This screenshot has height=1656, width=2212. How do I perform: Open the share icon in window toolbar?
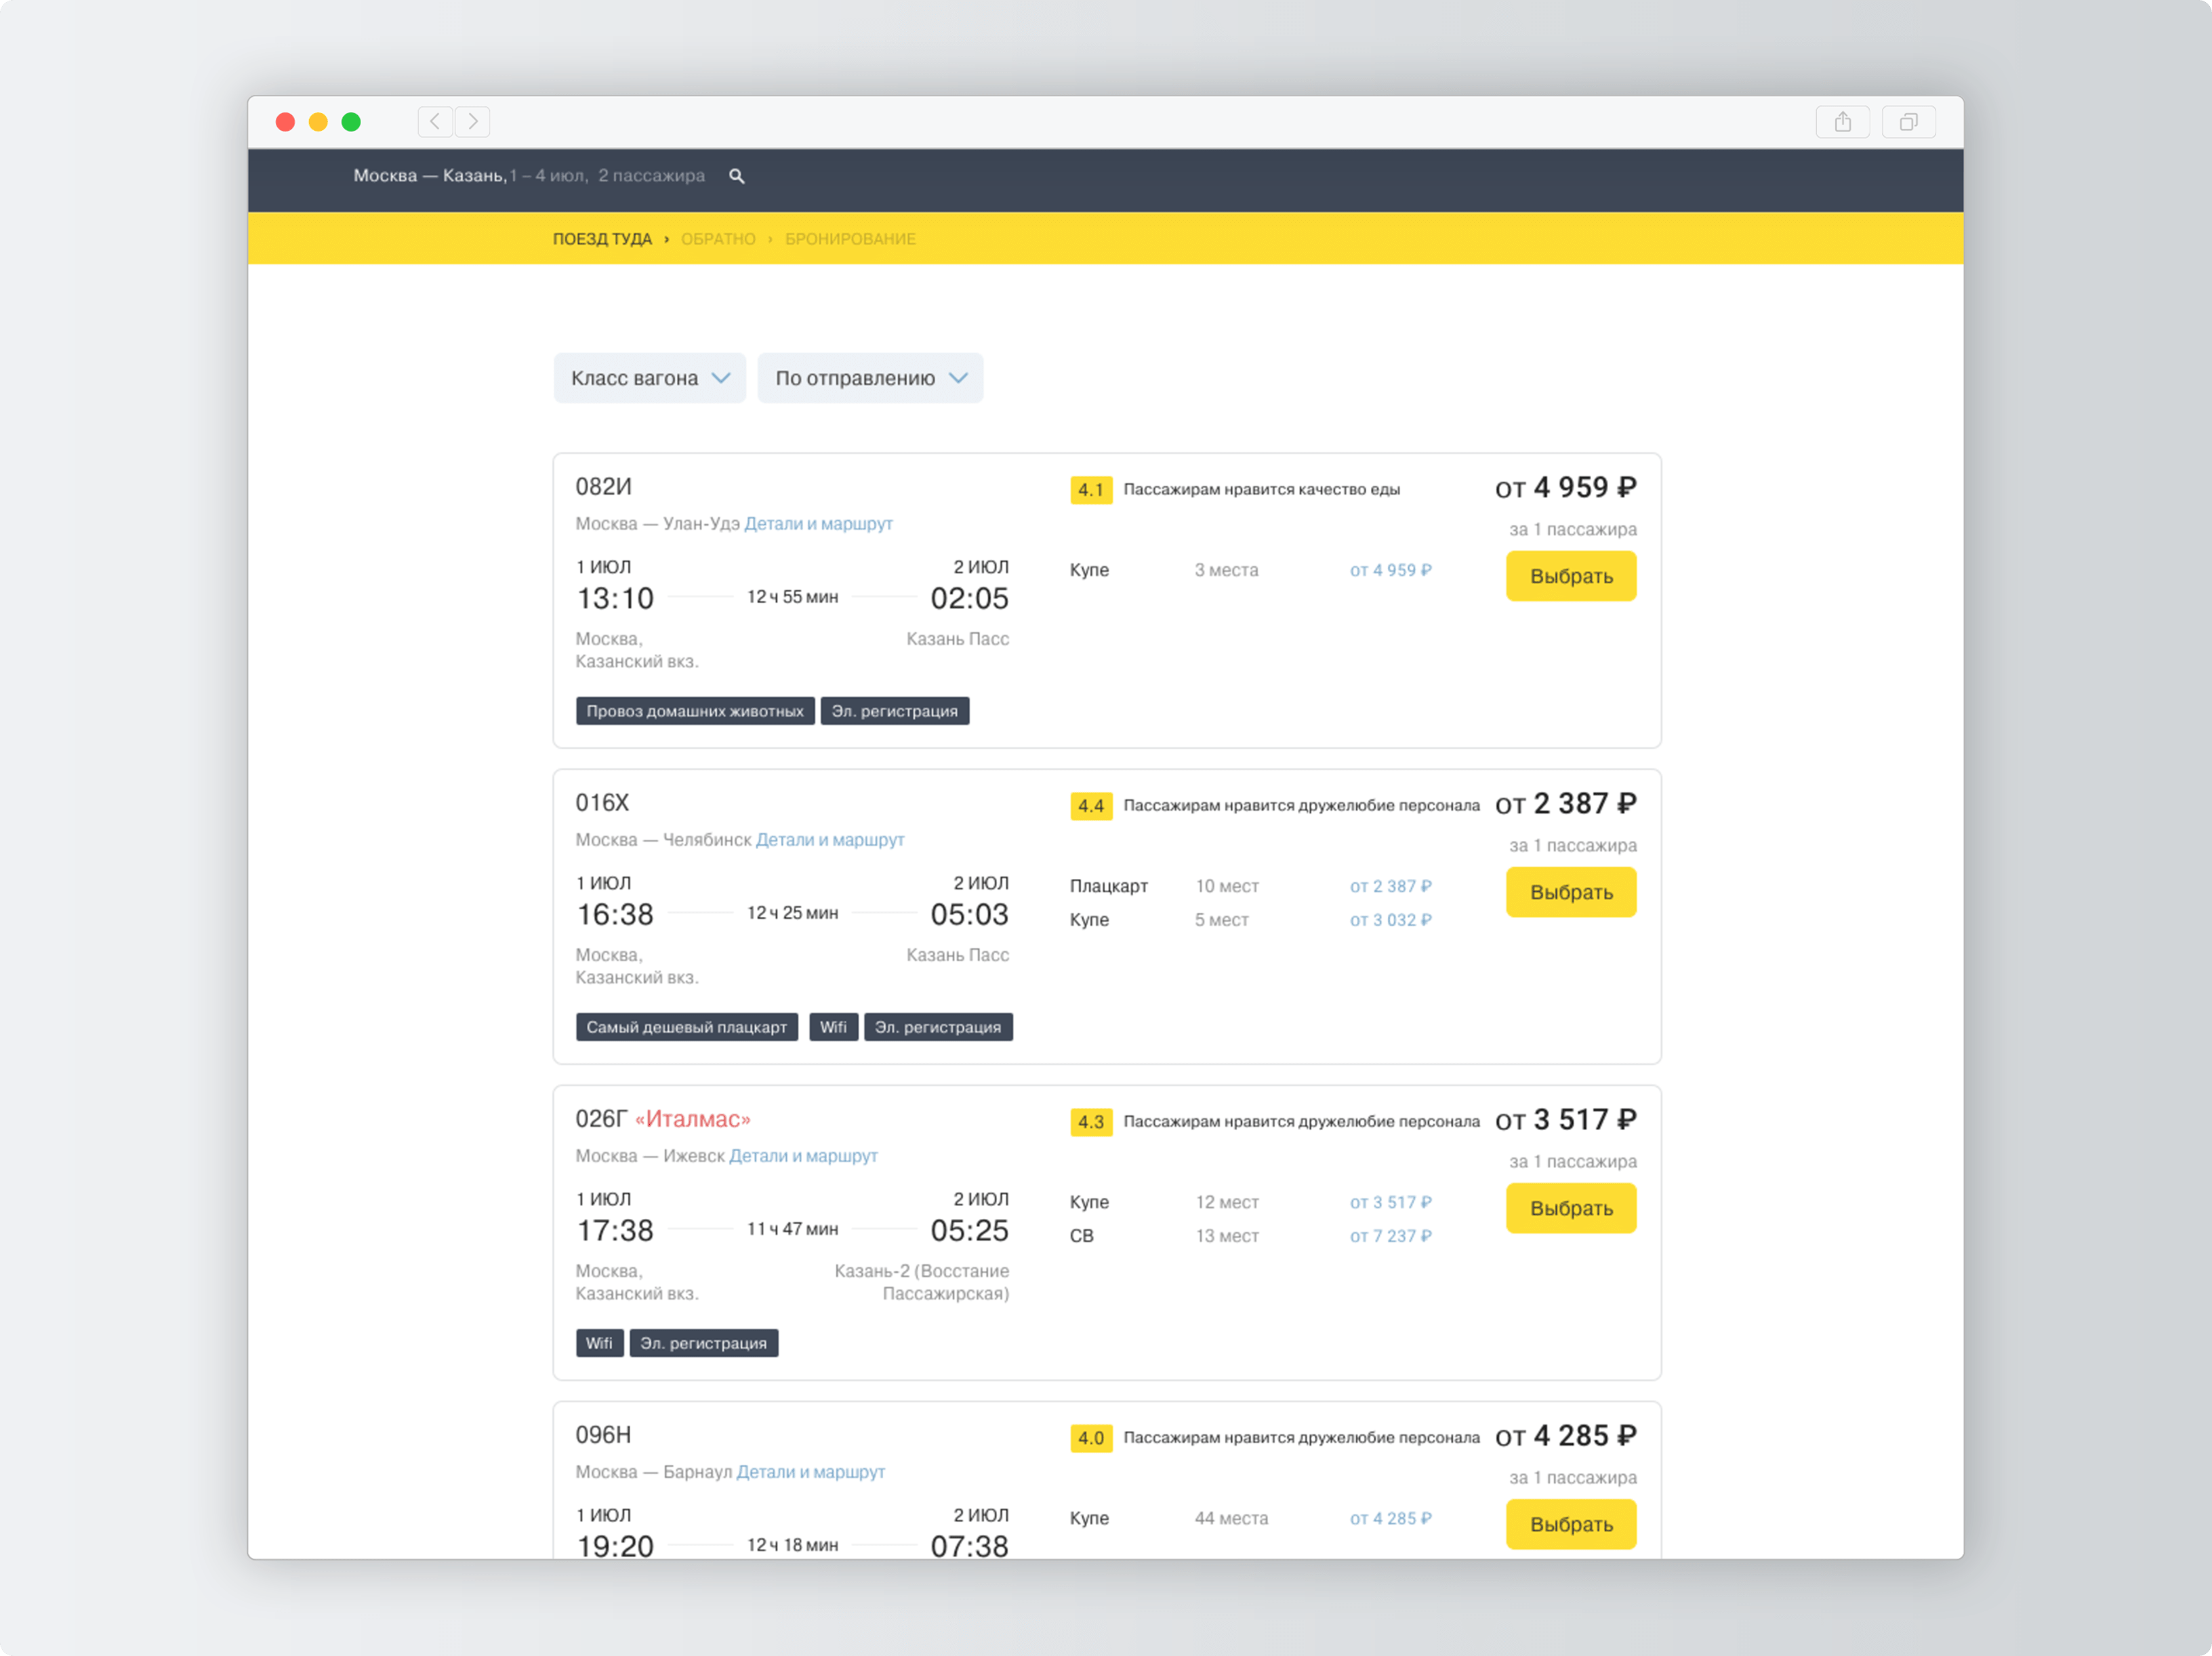(x=1843, y=122)
